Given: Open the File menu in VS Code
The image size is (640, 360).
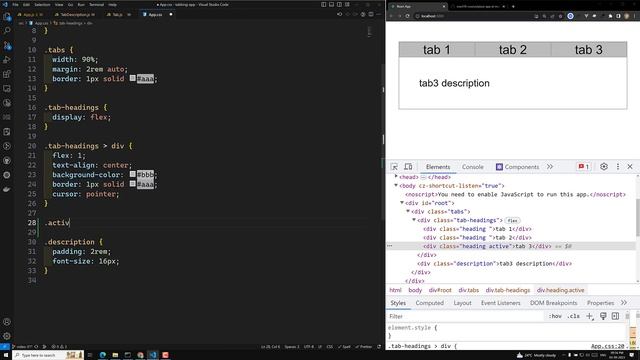Looking at the screenshot, I should pos(15,4).
